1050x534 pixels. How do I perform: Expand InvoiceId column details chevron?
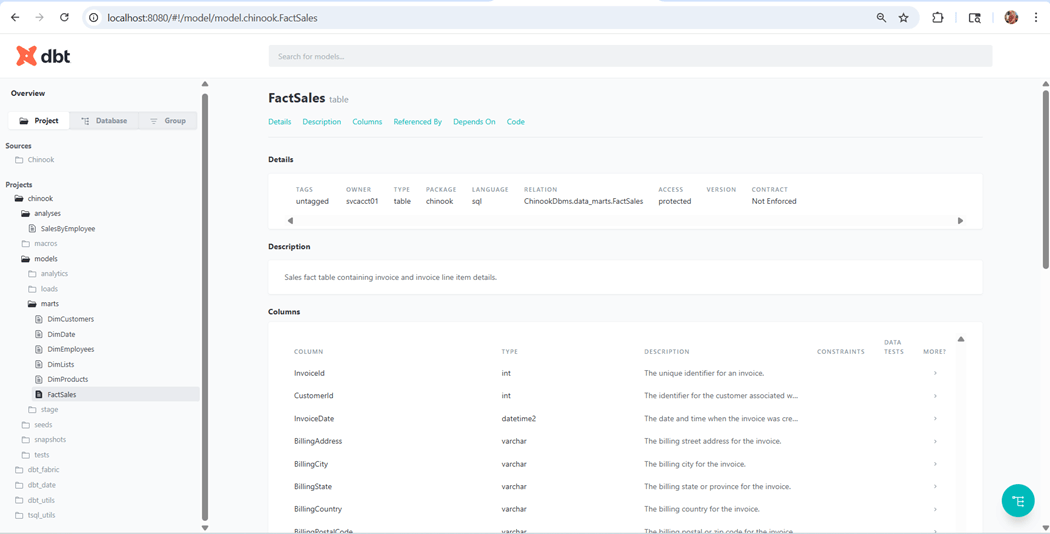(935, 373)
